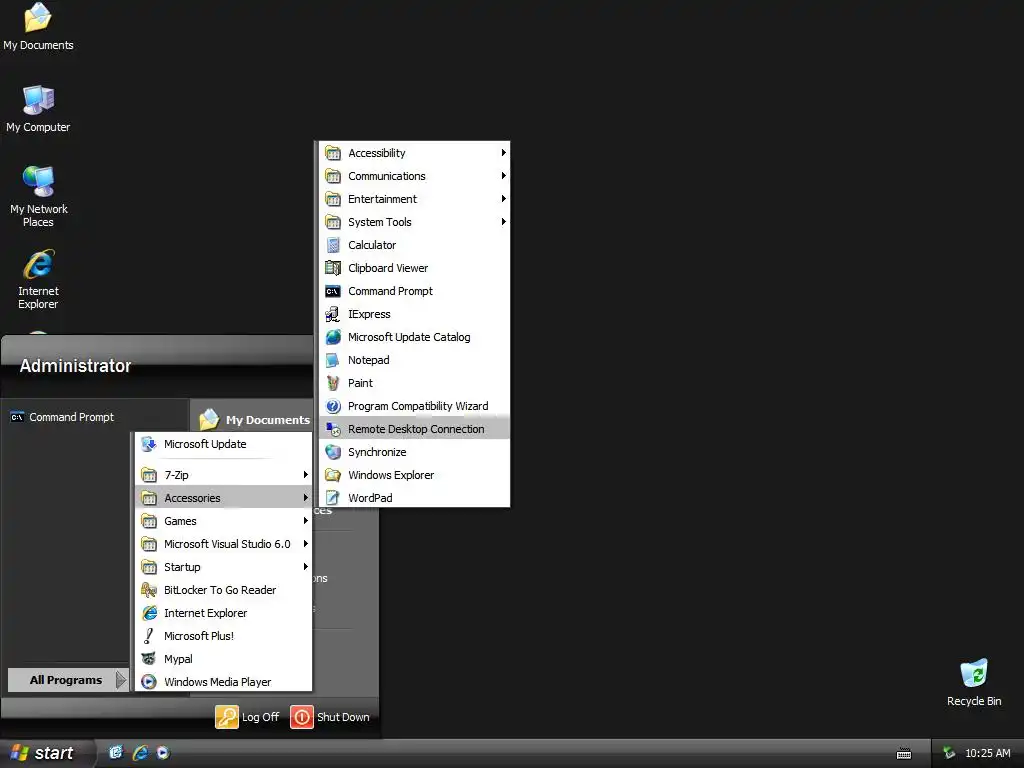This screenshot has height=768, width=1024.
Task: Launch Notepad
Action: click(x=415, y=360)
